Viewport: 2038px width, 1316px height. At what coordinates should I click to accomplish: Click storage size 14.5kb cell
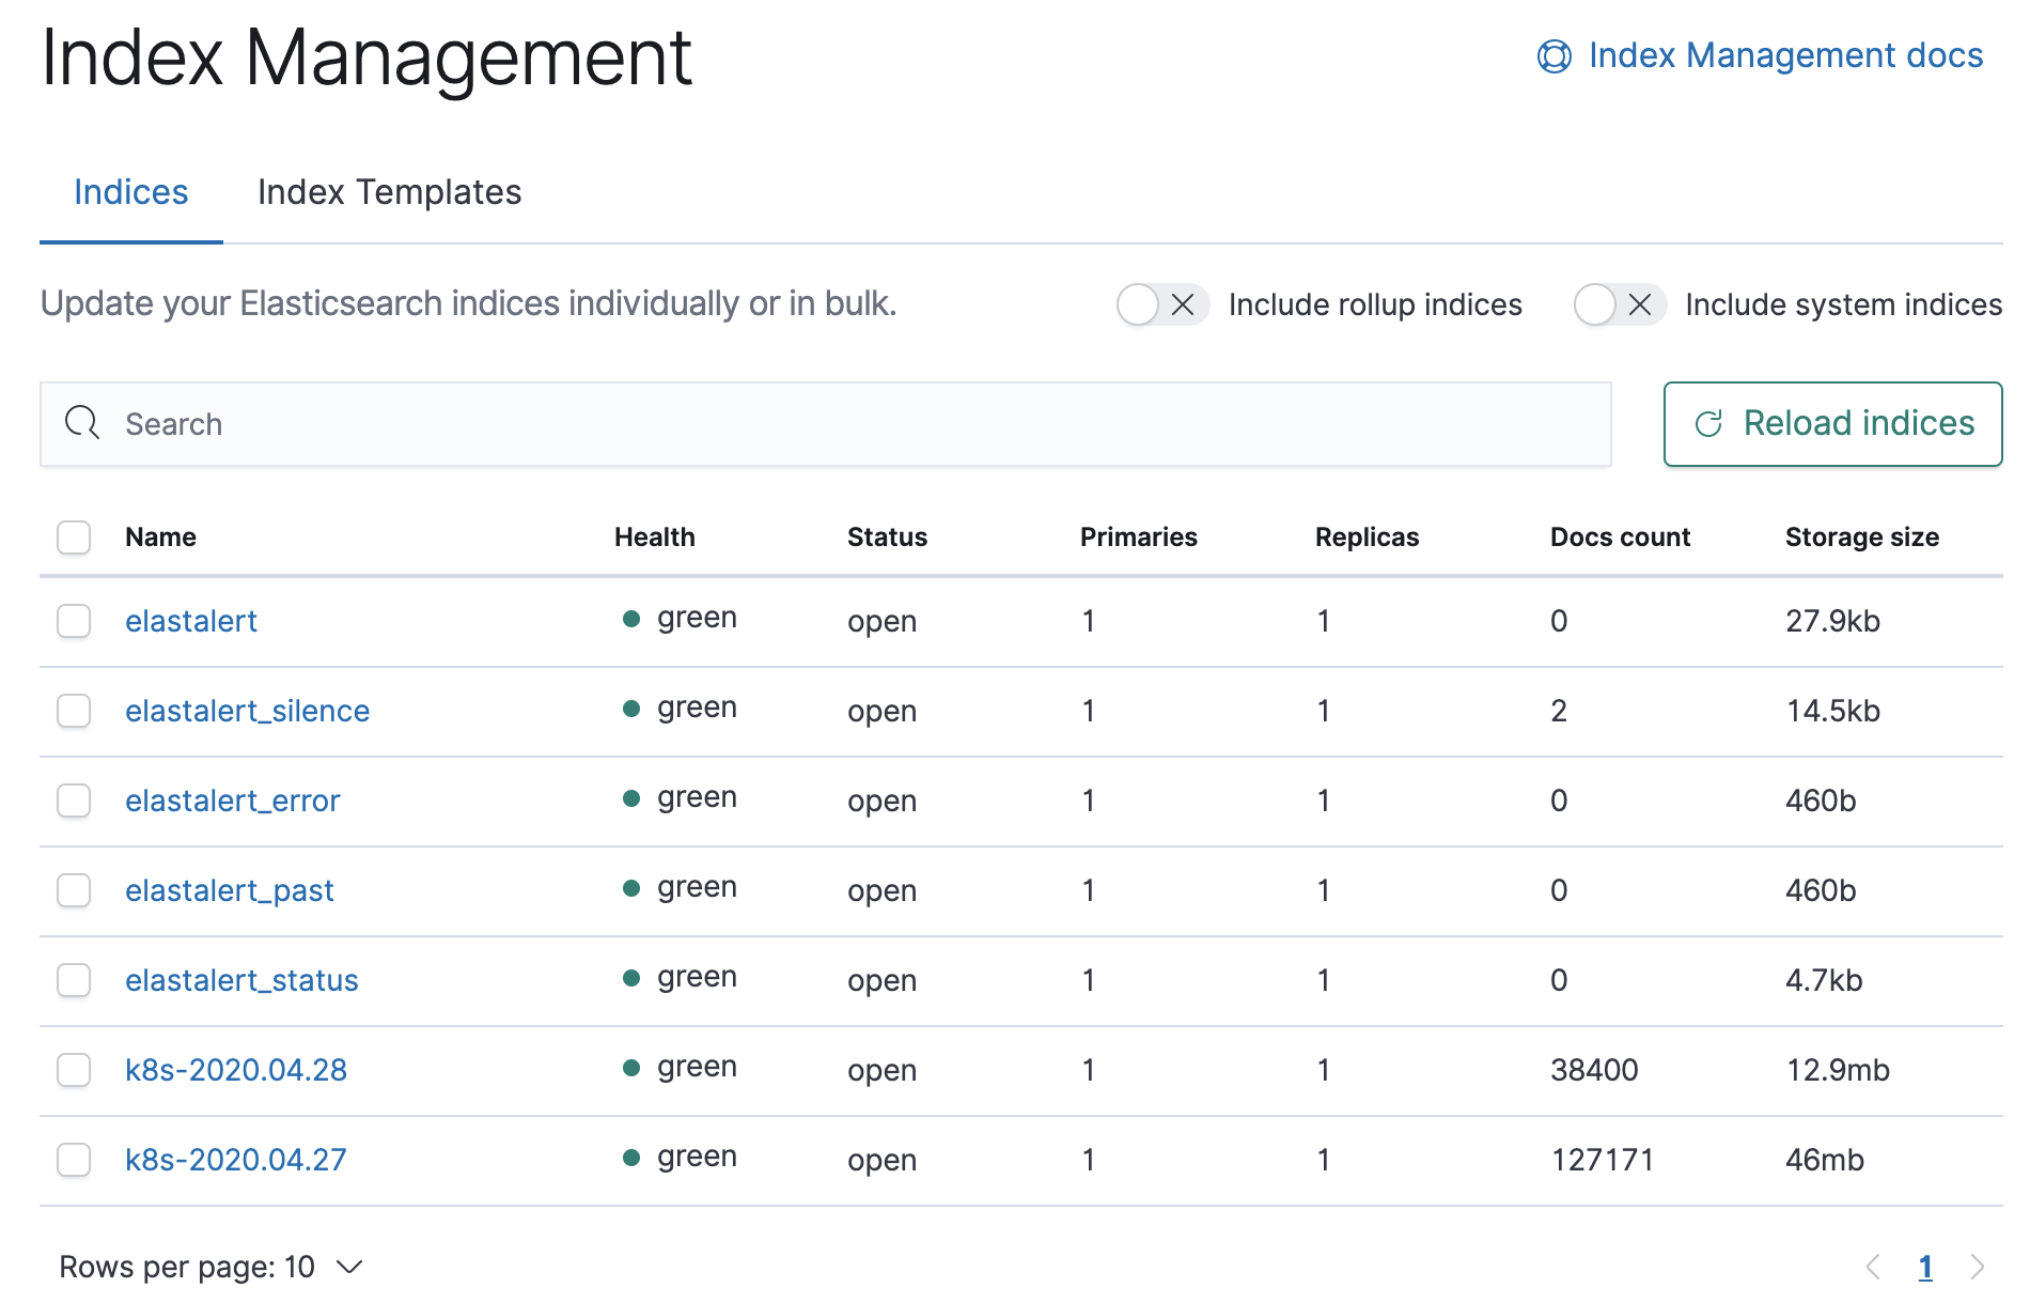tap(1833, 711)
